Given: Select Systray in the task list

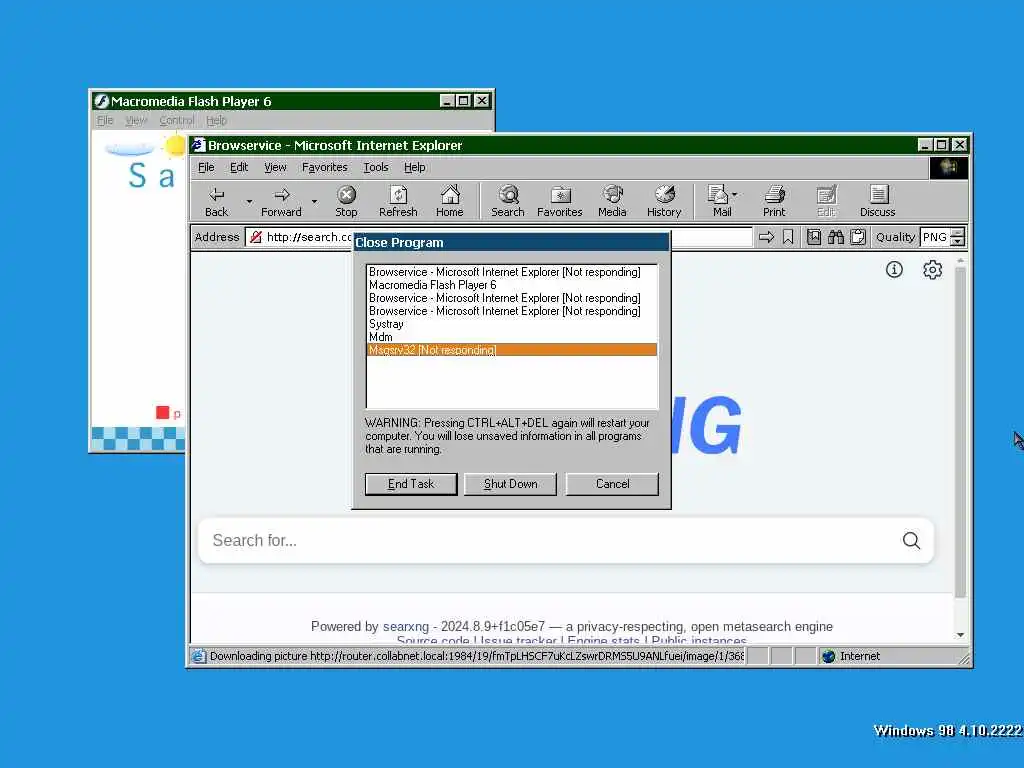Looking at the screenshot, I should (x=512, y=324).
